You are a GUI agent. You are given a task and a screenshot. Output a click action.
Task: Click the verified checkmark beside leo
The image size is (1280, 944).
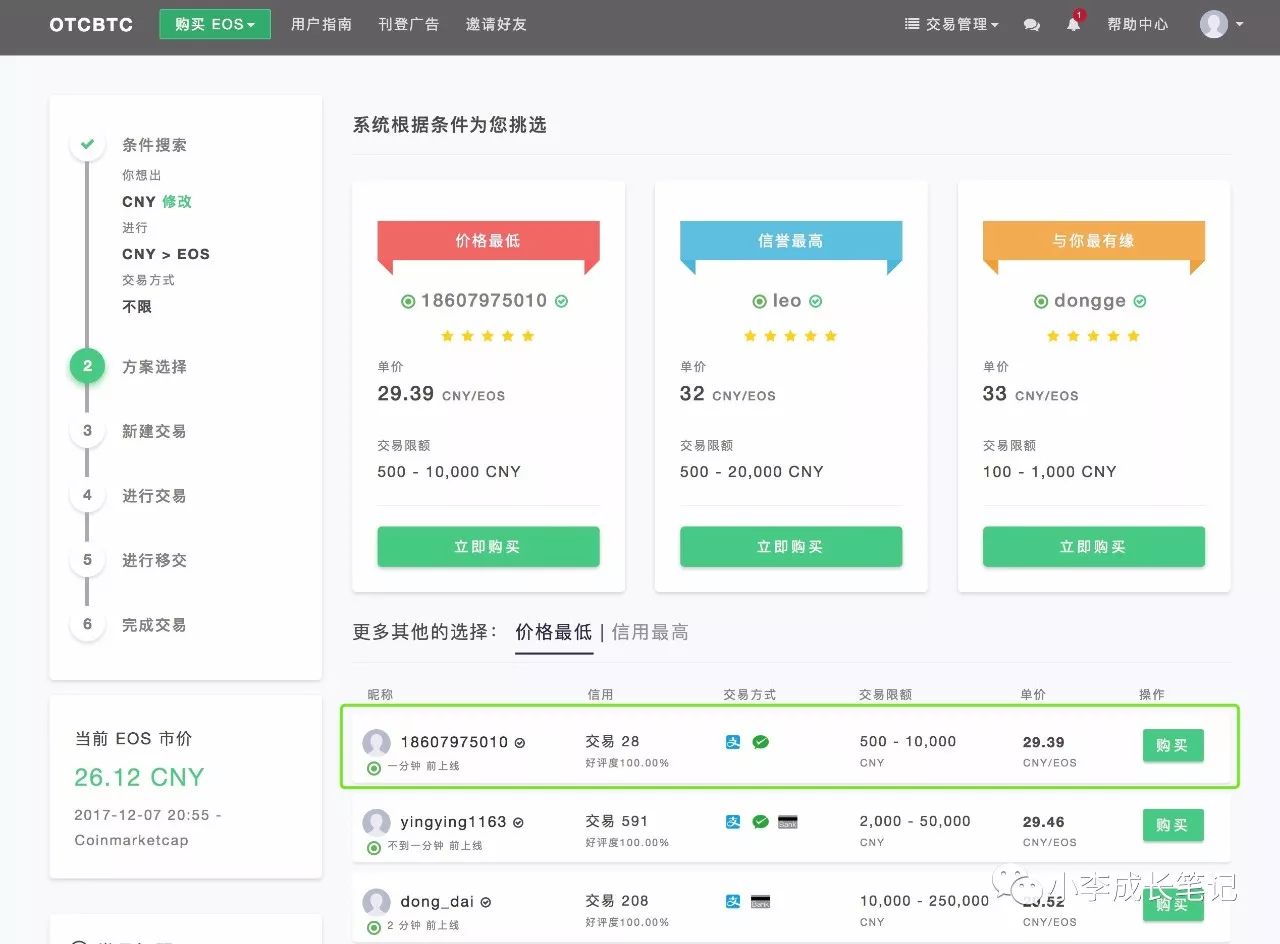pyautogui.click(x=815, y=301)
